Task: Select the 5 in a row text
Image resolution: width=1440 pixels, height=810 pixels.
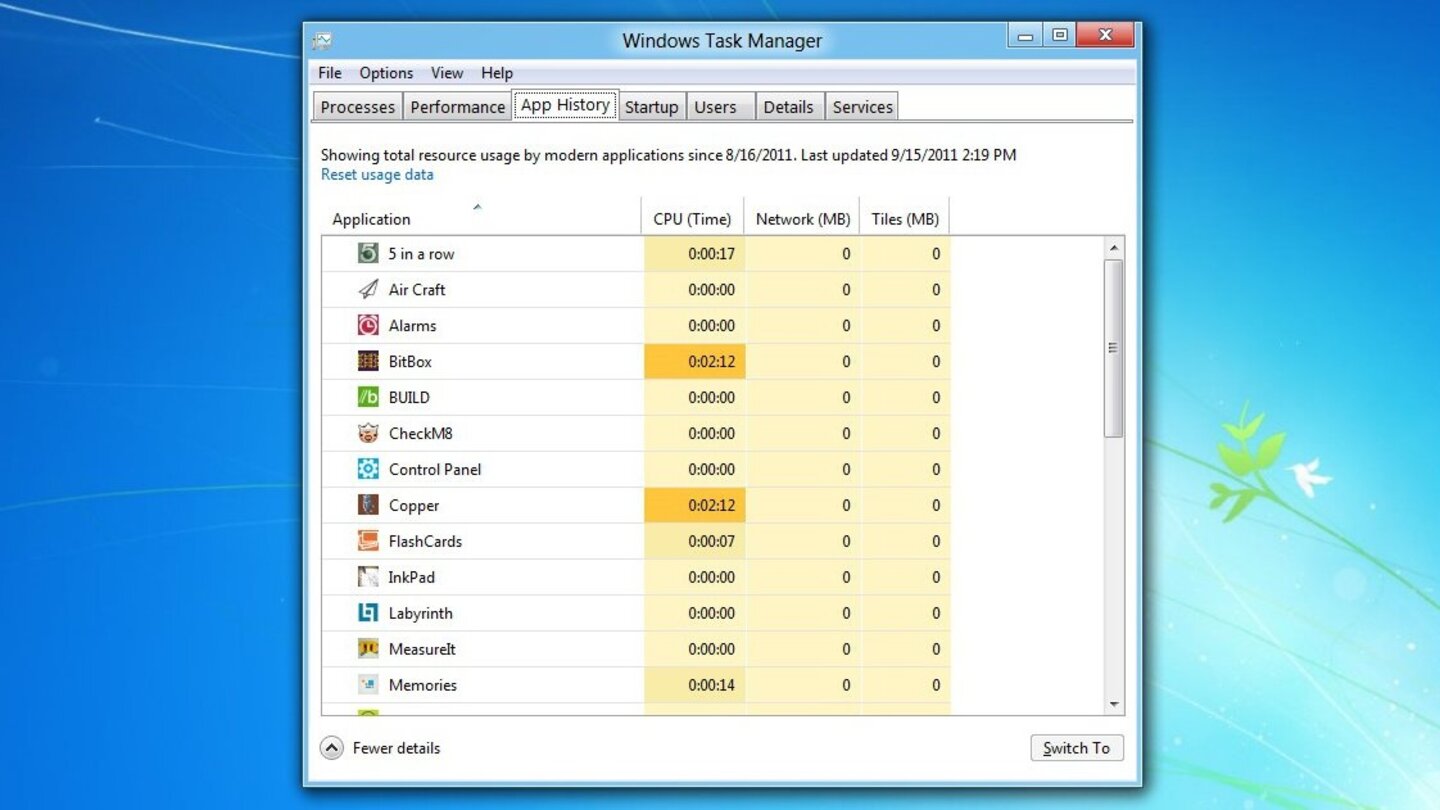Action: click(421, 254)
